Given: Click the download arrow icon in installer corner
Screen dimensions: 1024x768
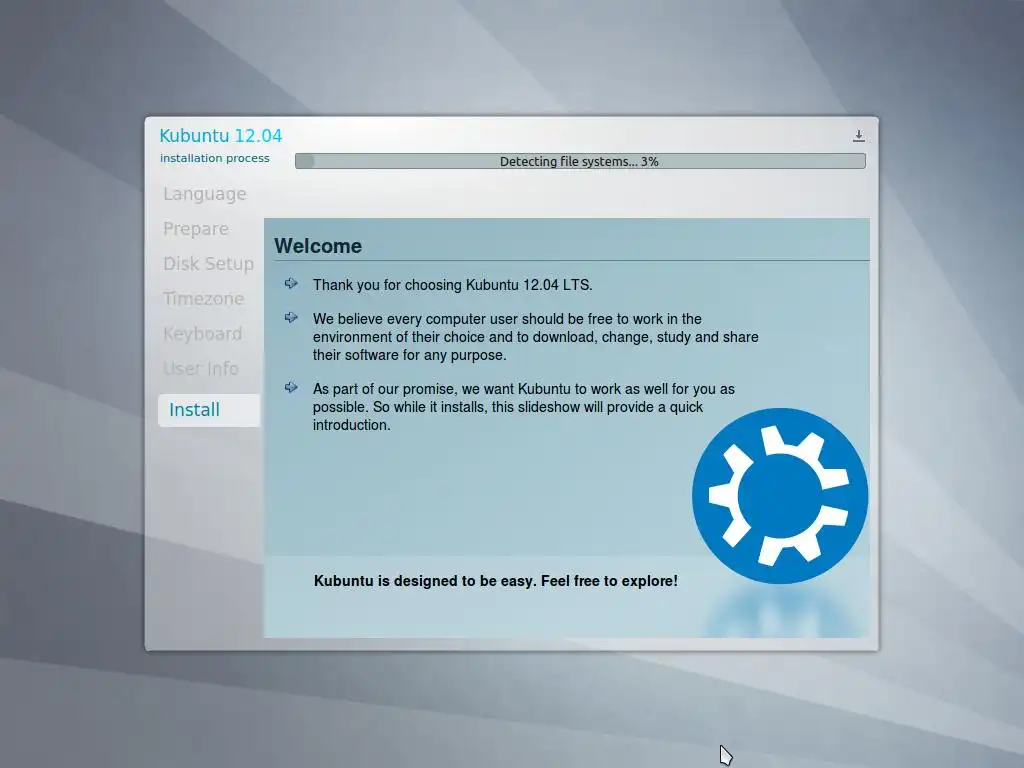Looking at the screenshot, I should 859,136.
